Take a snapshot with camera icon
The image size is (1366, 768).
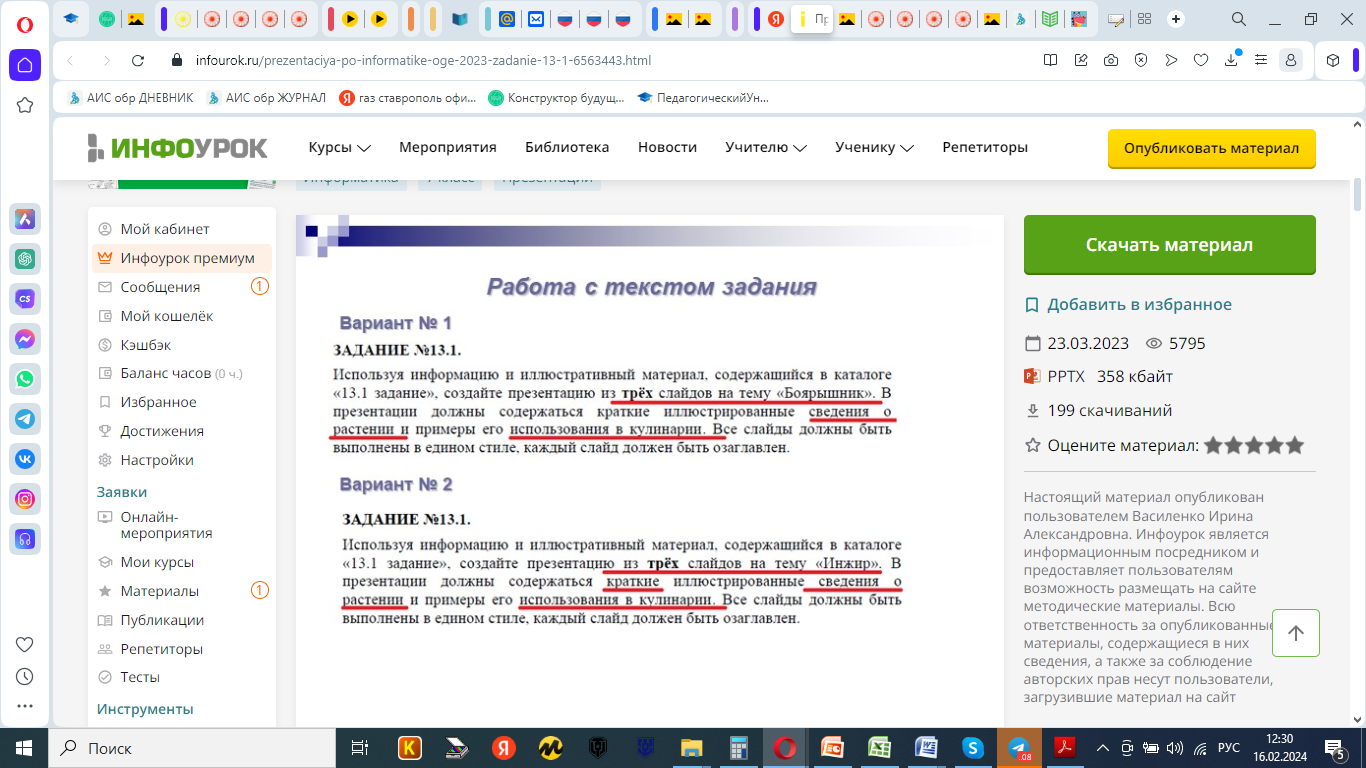1111,60
